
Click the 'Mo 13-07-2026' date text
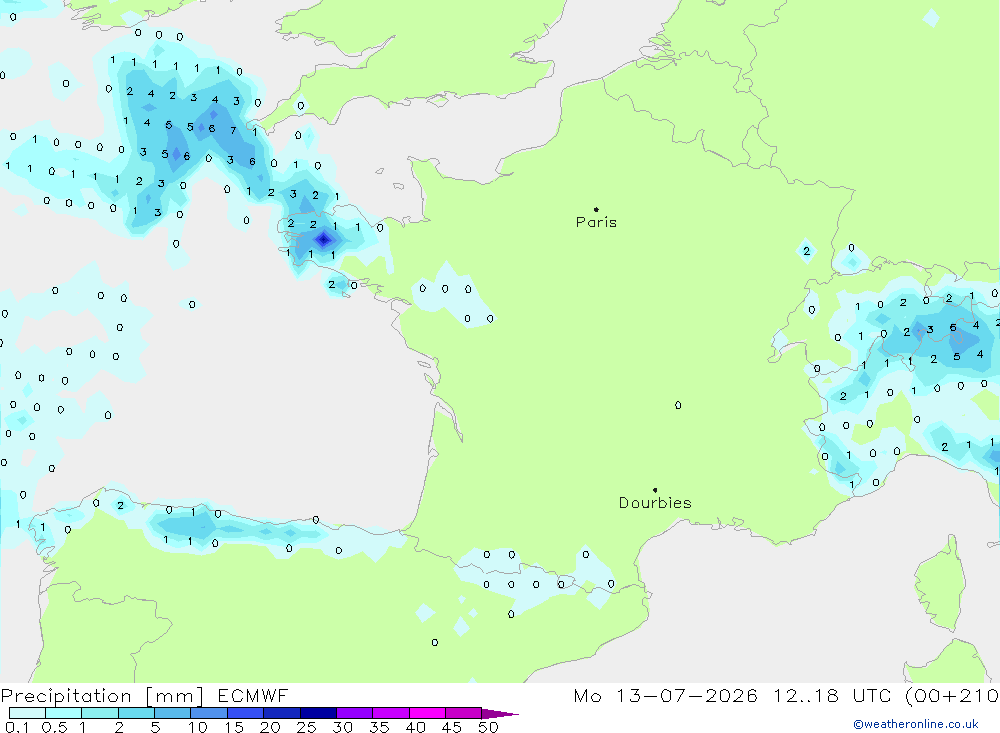(666, 695)
